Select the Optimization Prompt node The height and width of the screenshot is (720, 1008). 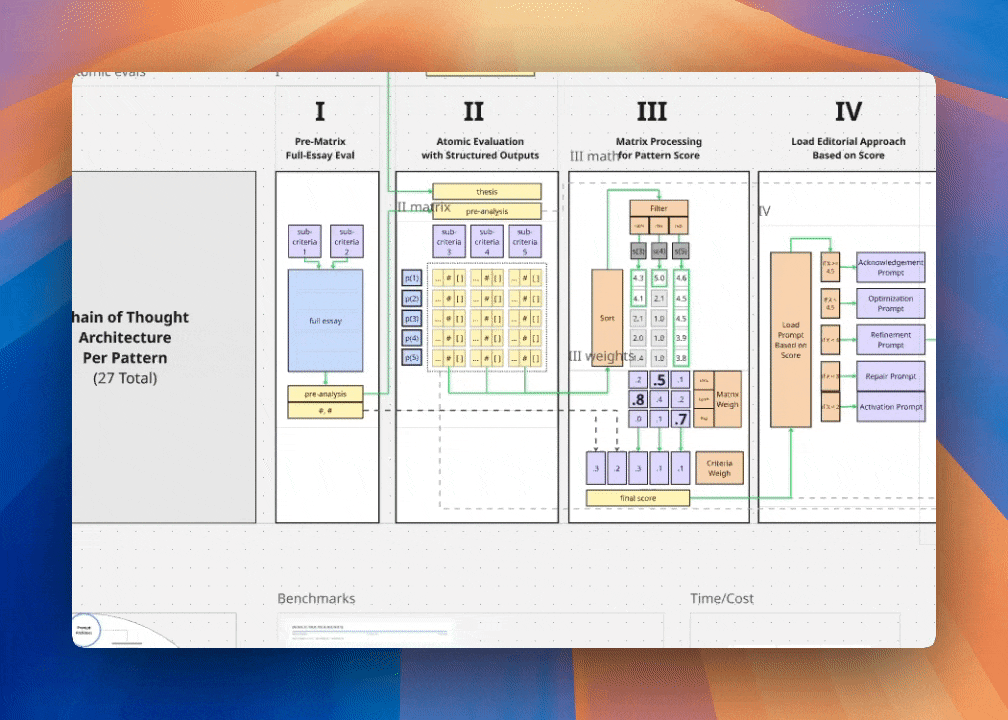[890, 304]
